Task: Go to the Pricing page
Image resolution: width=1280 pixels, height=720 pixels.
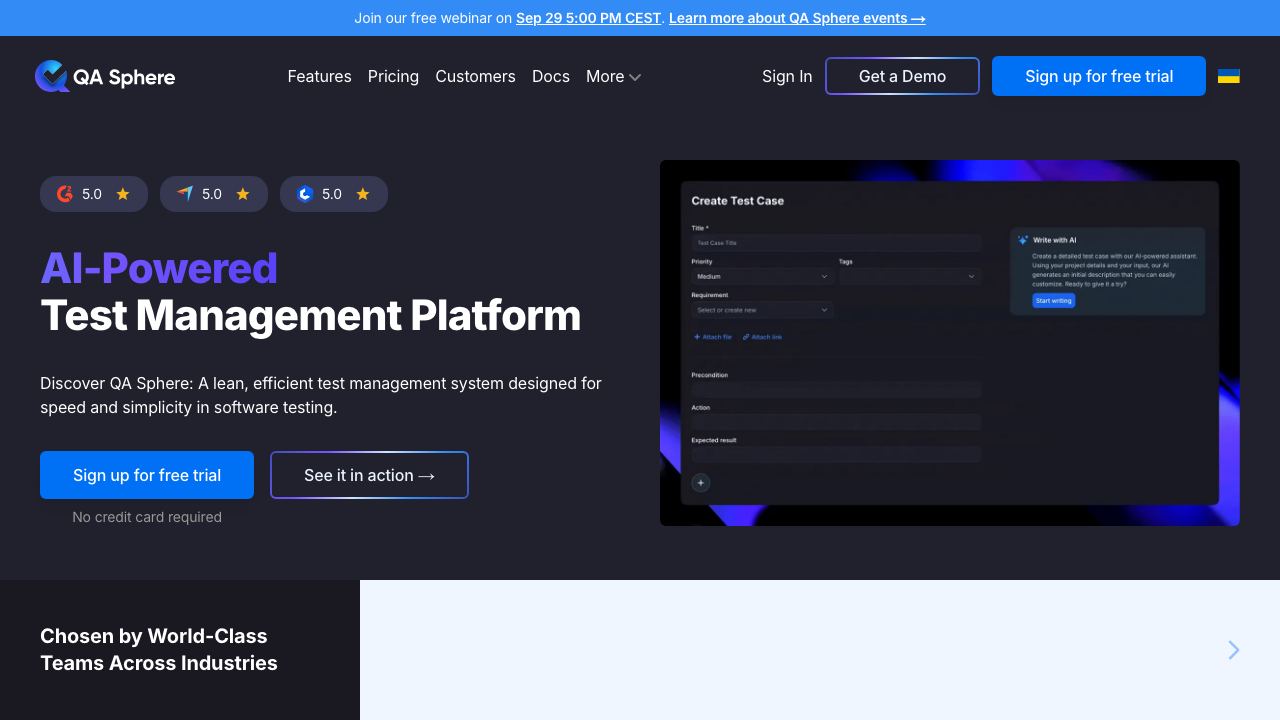Action: tap(393, 76)
